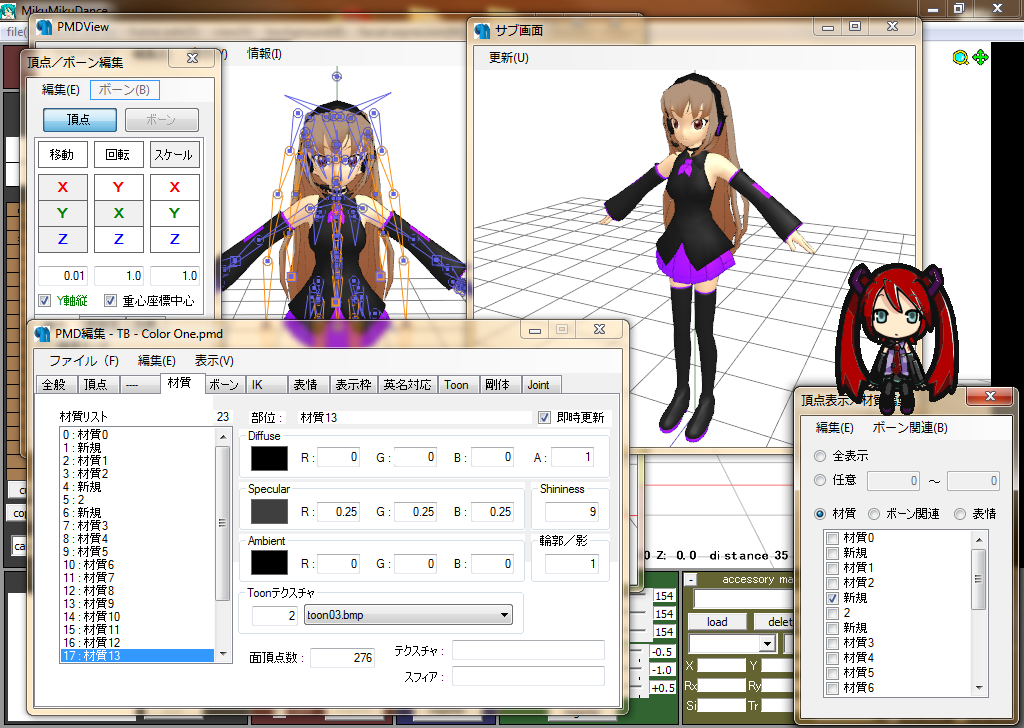Click green Y under スケール column
Image resolution: width=1024 pixels, height=728 pixels.
[175, 214]
